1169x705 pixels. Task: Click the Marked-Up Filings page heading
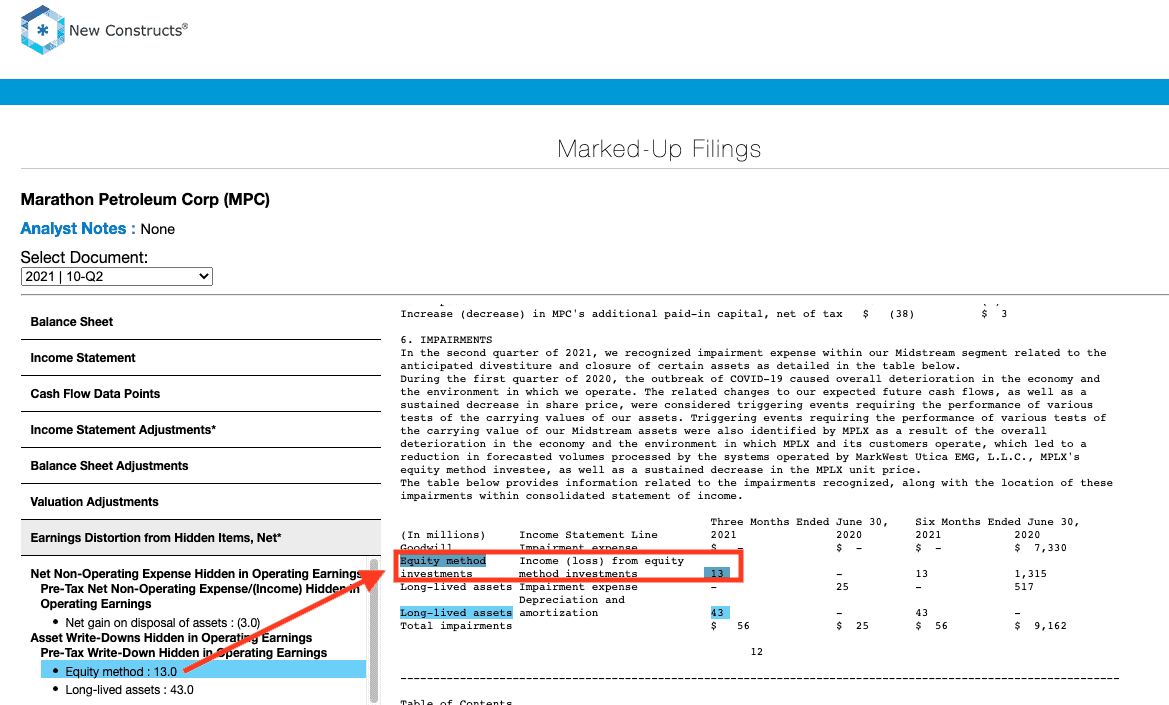click(x=659, y=149)
